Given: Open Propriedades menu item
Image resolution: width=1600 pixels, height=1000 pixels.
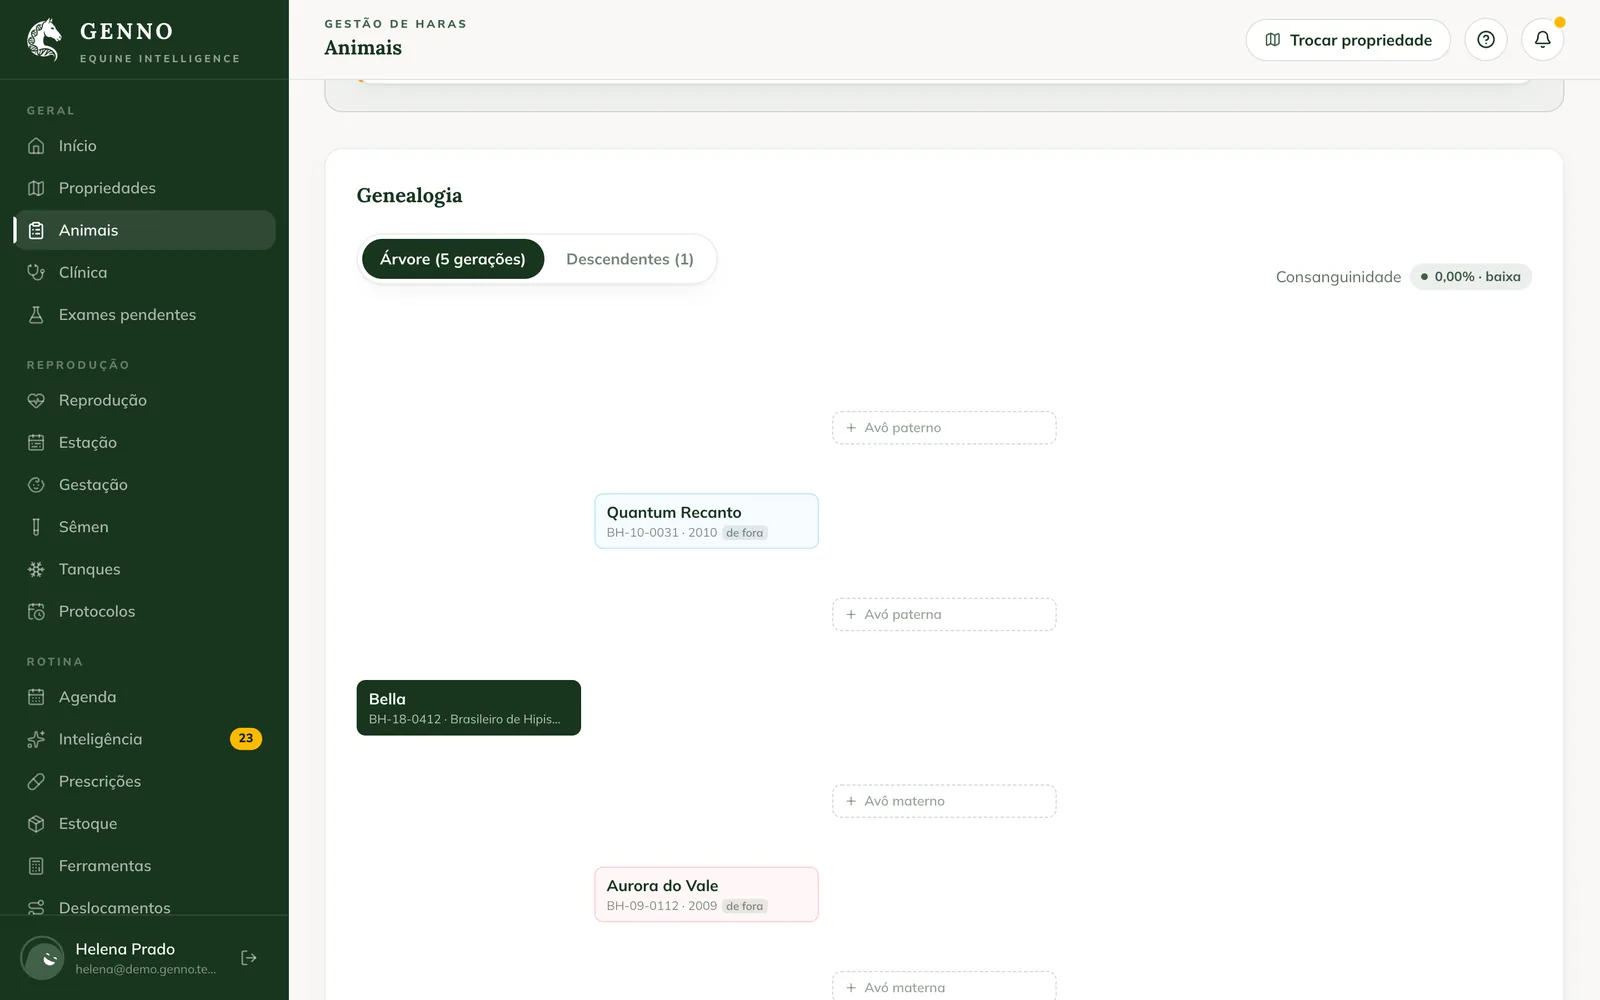Looking at the screenshot, I should (144, 188).
